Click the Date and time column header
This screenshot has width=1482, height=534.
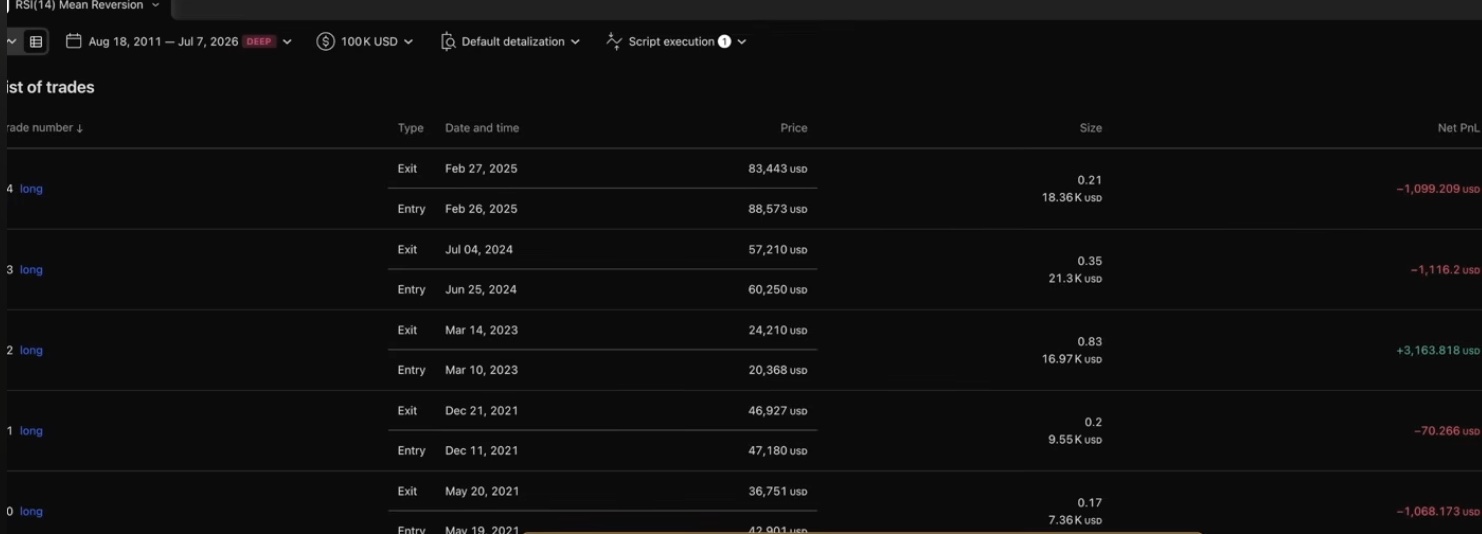[x=482, y=128]
